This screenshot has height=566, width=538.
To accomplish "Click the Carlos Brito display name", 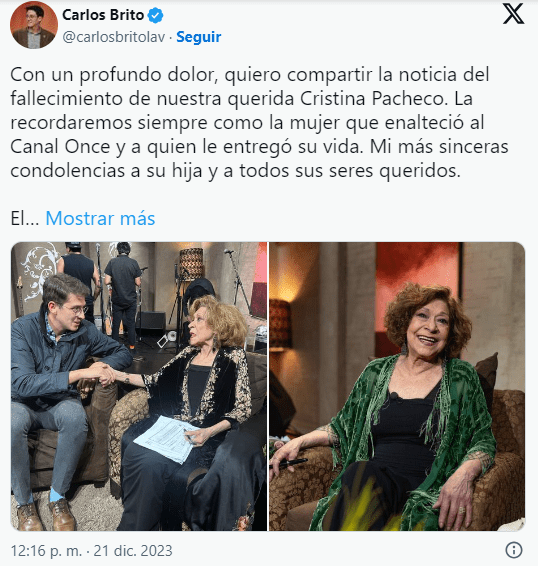I will point(103,15).
